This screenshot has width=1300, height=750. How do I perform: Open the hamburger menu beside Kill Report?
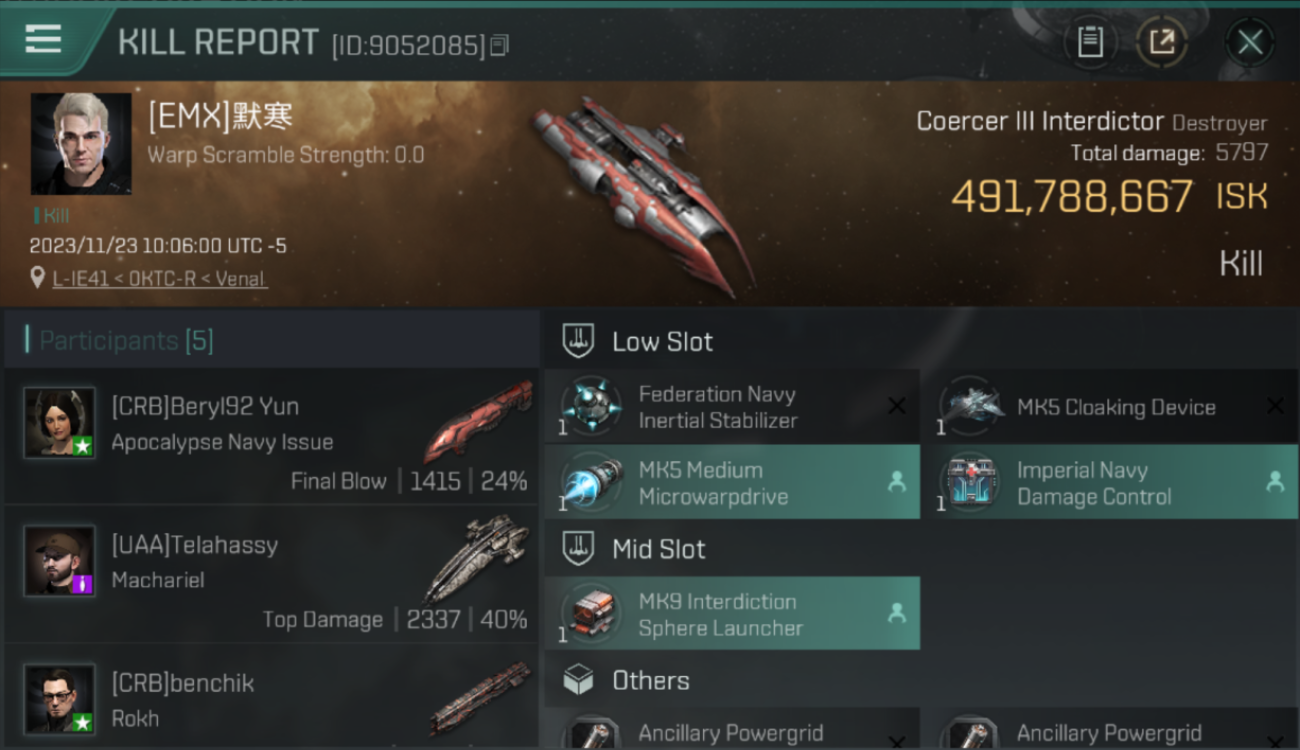(43, 39)
